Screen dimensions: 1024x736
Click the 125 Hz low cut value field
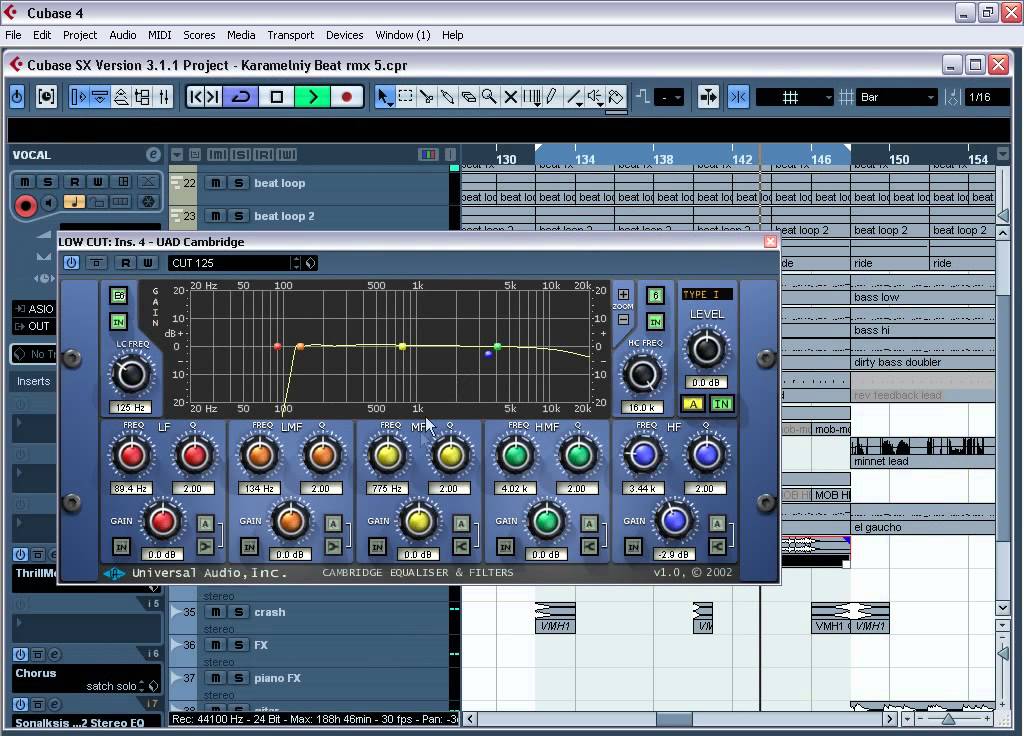pos(131,408)
